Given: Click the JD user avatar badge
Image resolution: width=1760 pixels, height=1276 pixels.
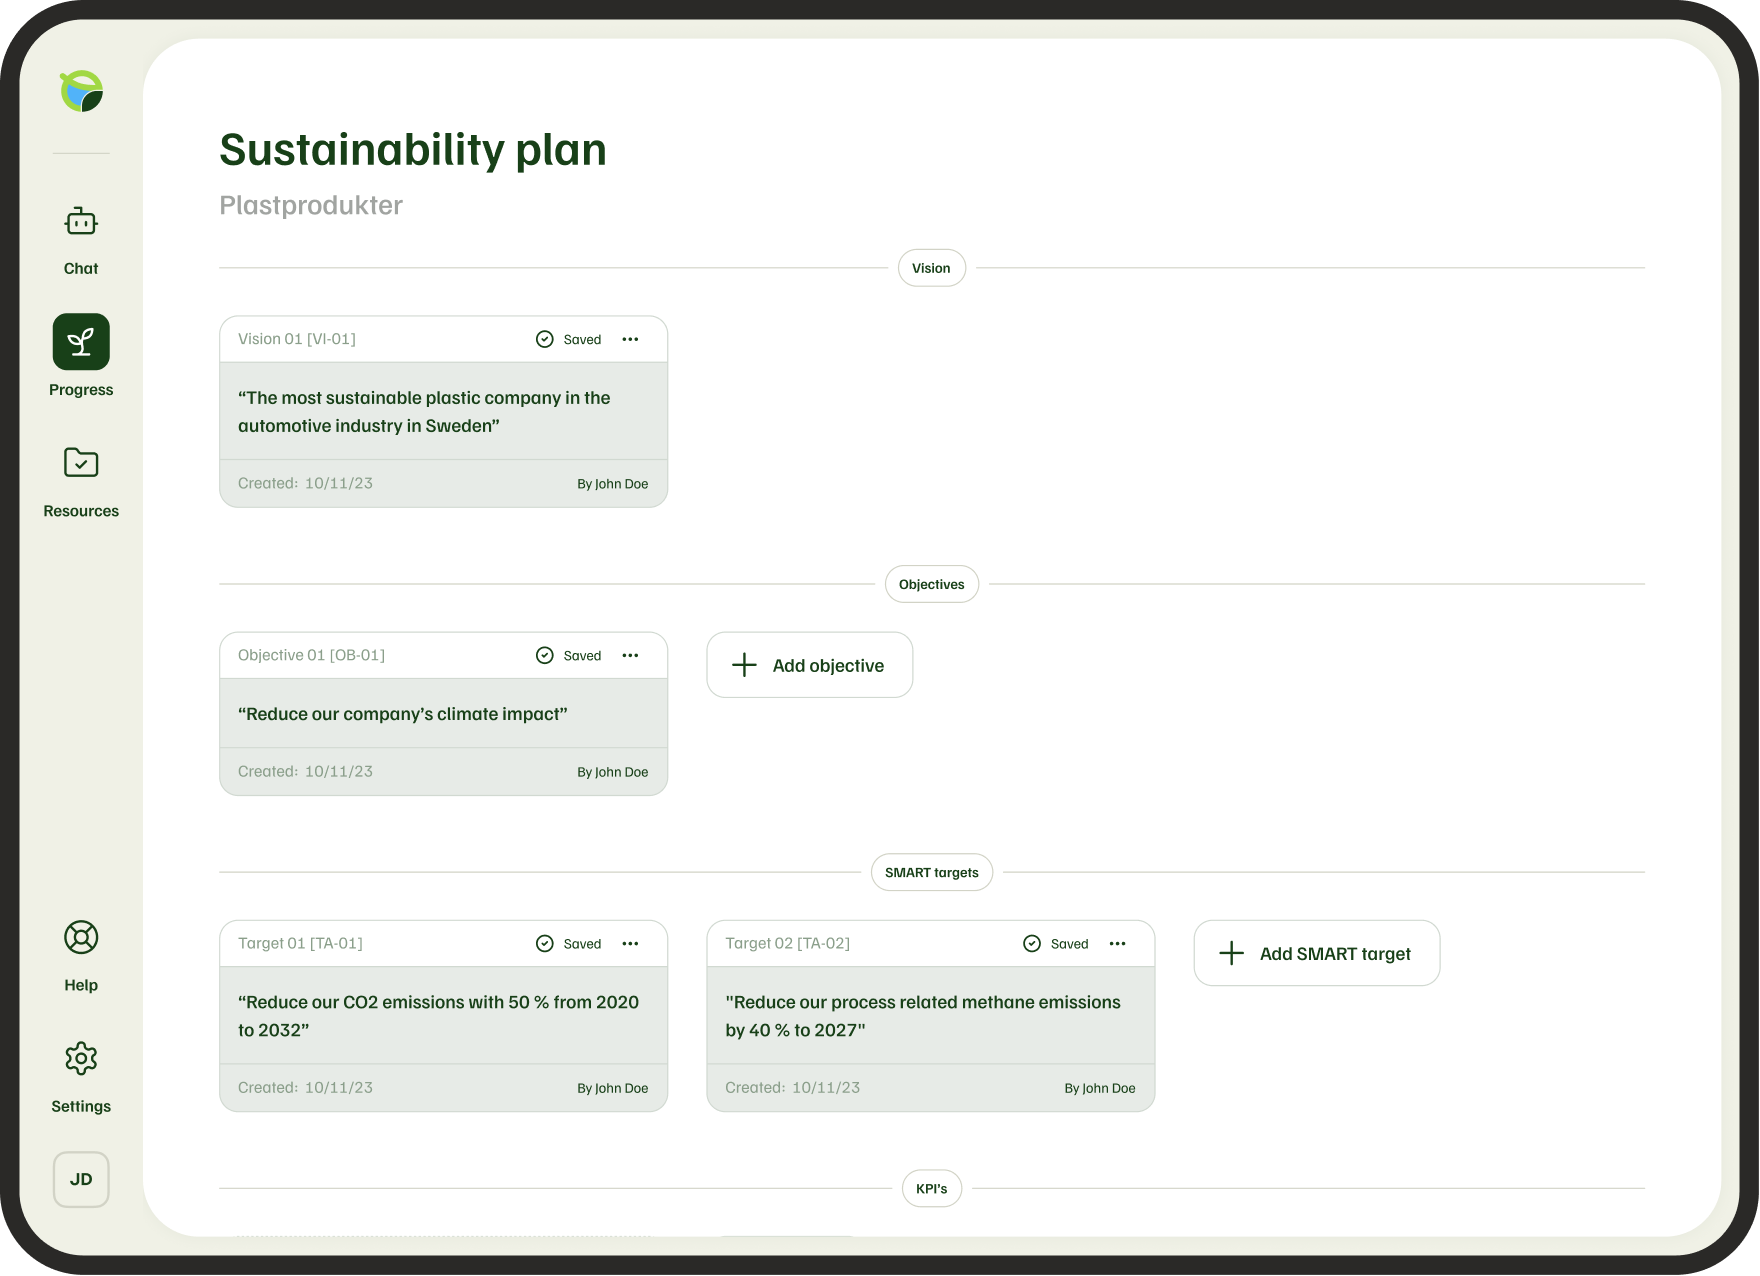Looking at the screenshot, I should 81,1179.
